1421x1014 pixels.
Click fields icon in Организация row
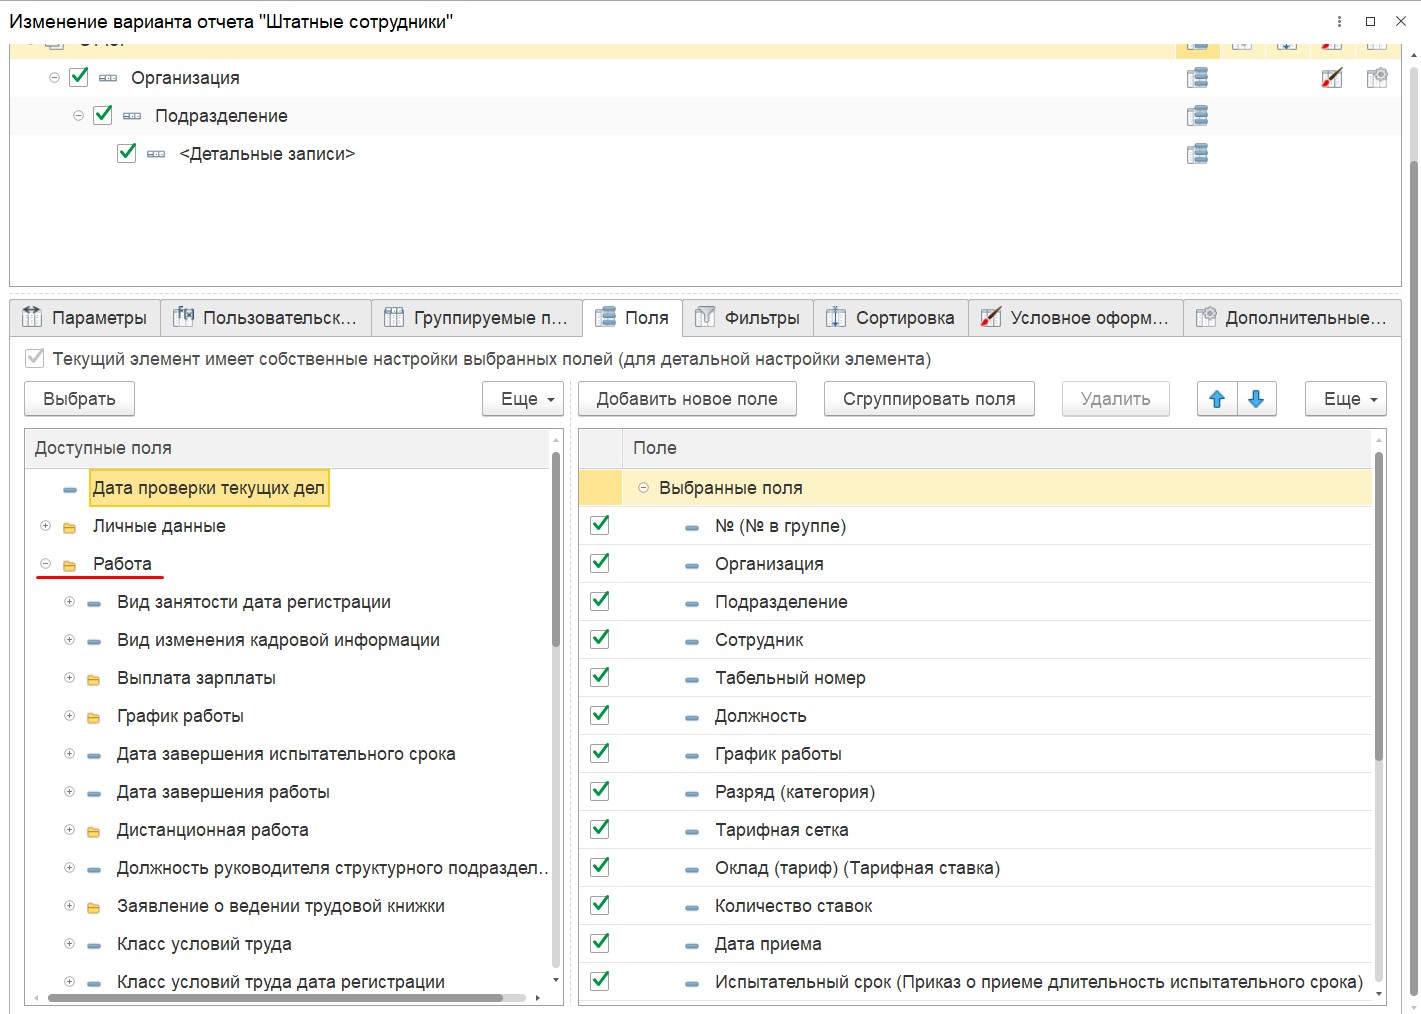[1197, 78]
